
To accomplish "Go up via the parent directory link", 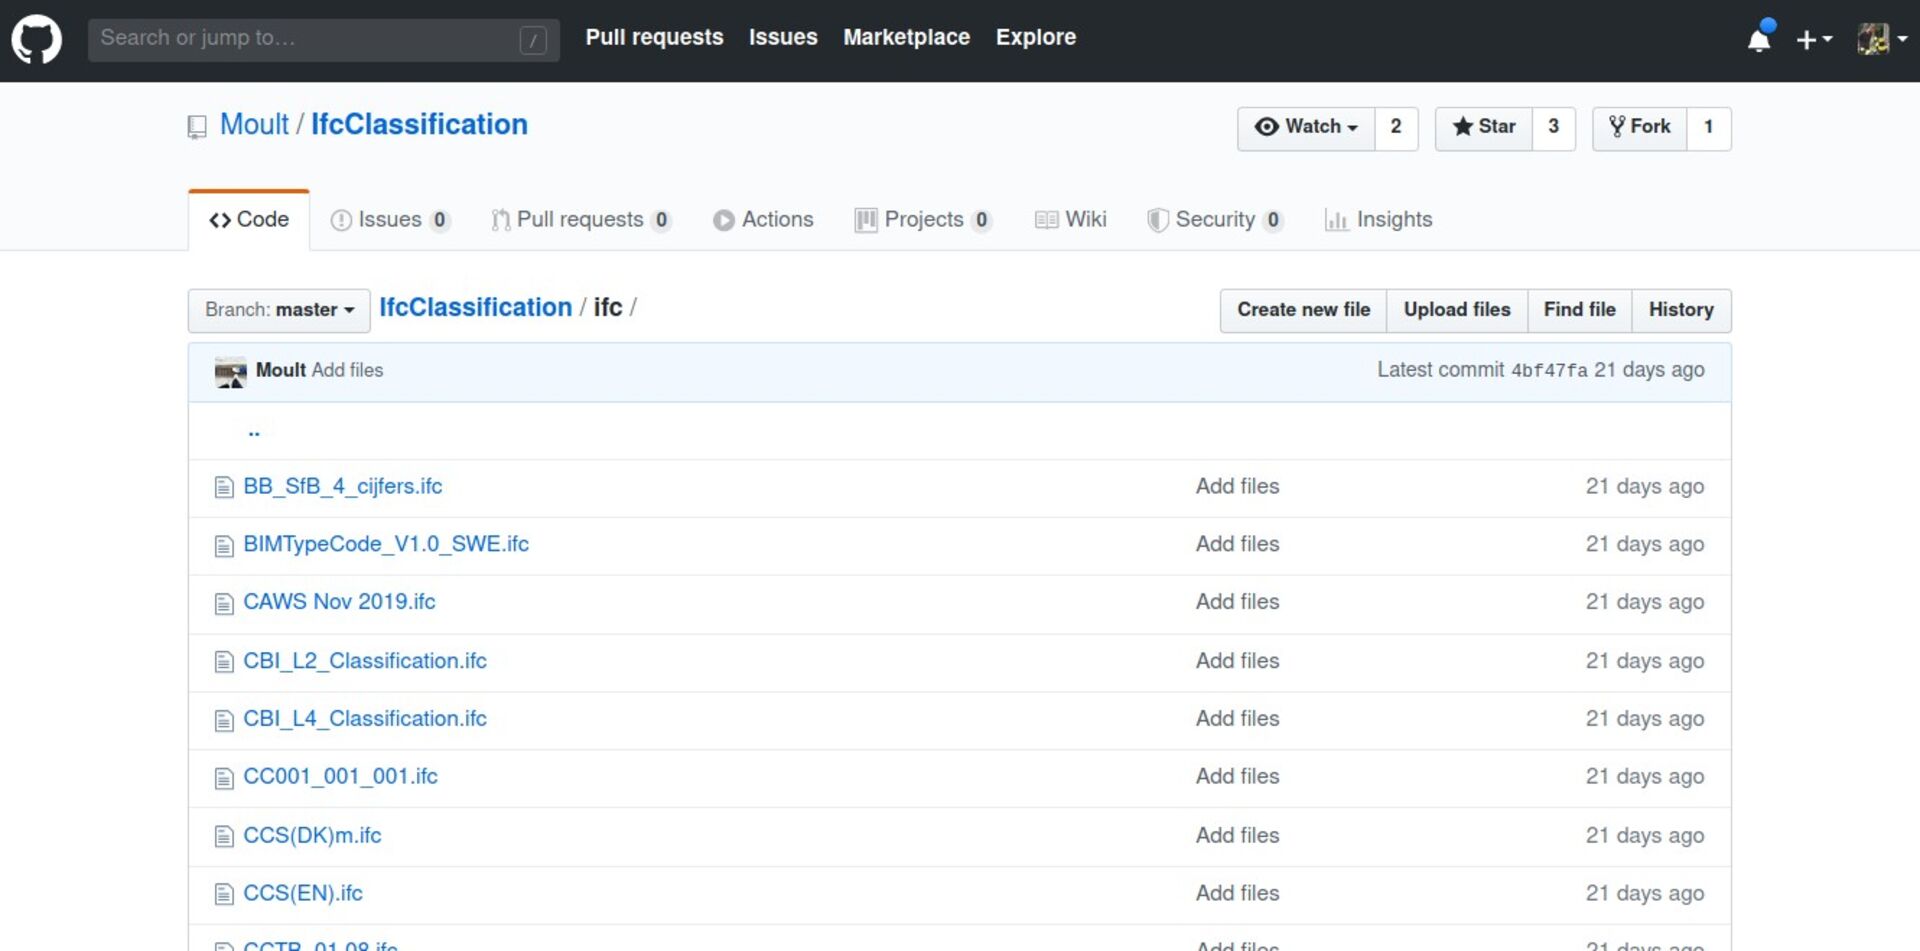I will [254, 432].
